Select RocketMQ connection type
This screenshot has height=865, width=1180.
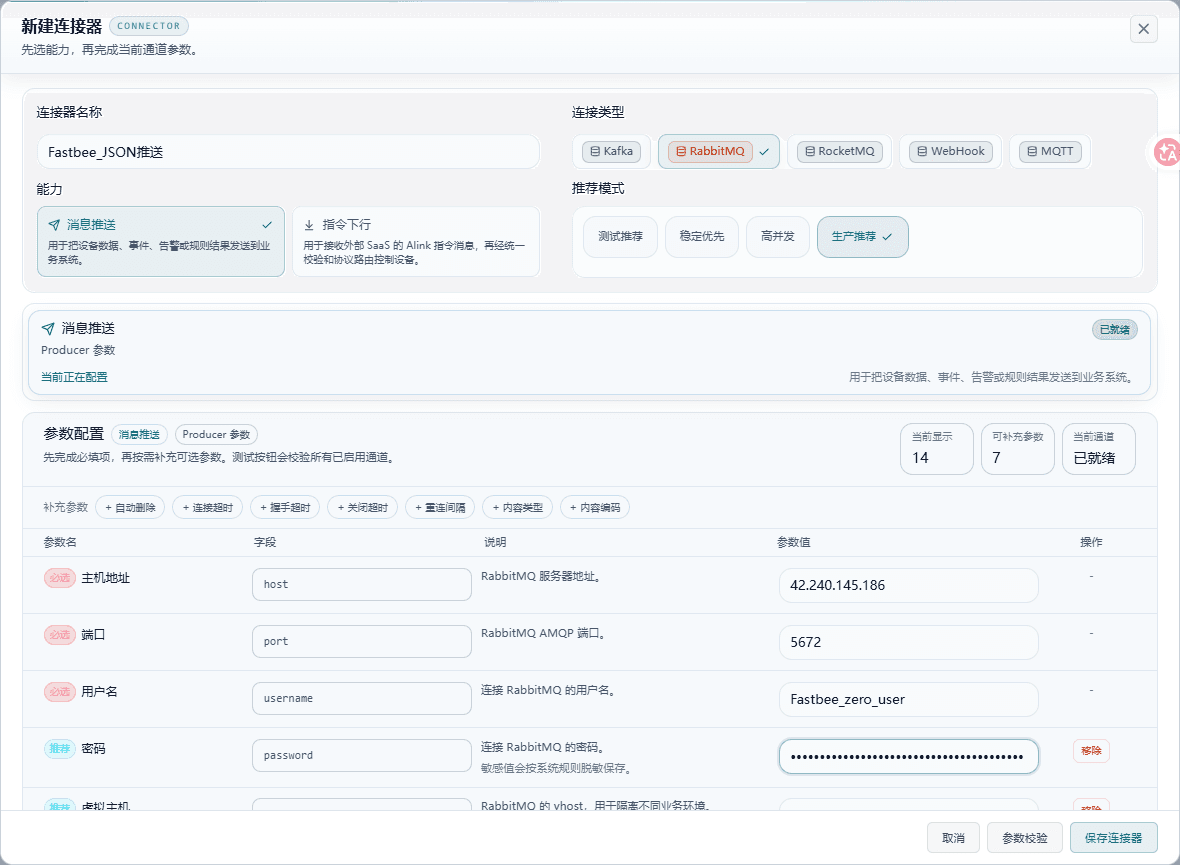coord(840,151)
